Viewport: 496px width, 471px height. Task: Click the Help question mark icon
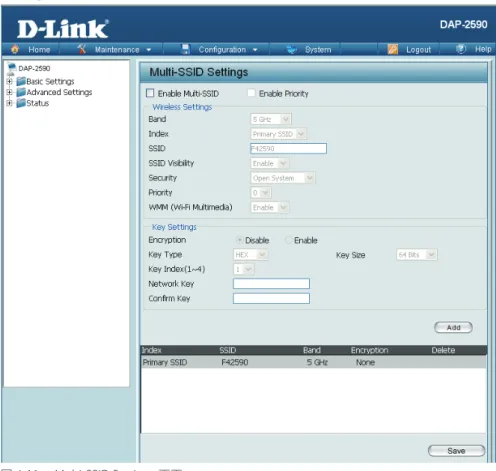[461, 49]
